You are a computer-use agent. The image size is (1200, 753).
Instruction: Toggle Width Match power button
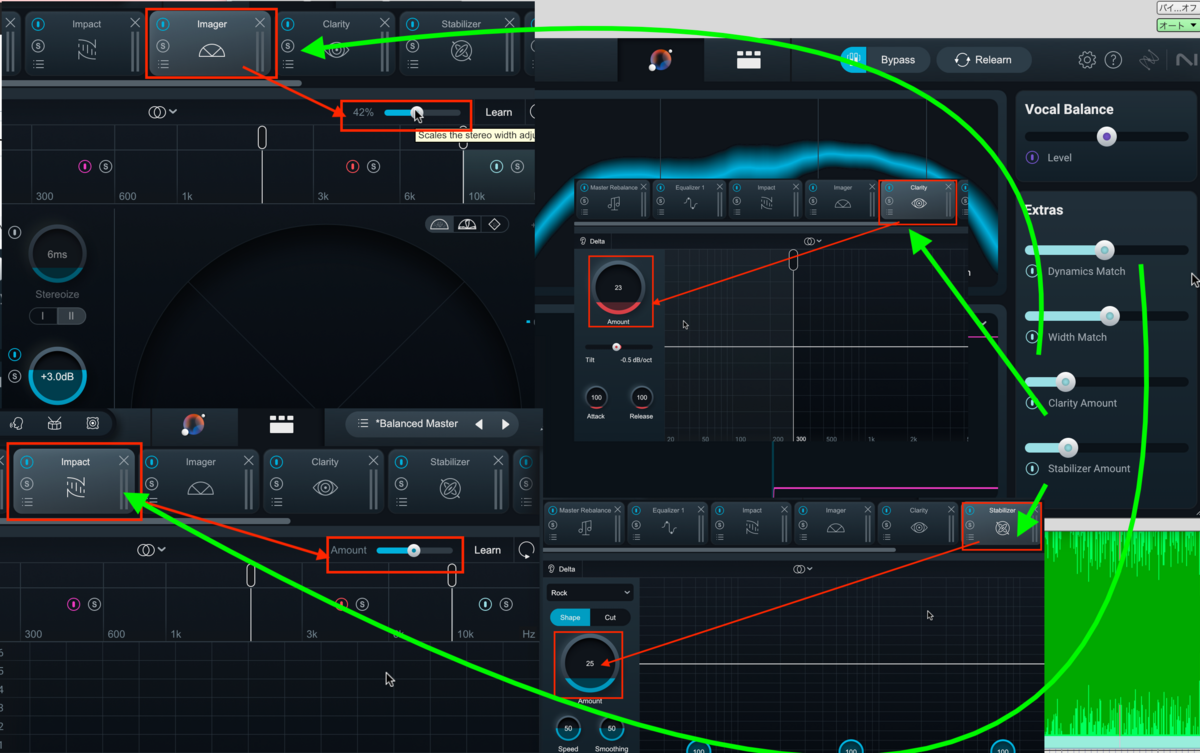tap(1032, 337)
